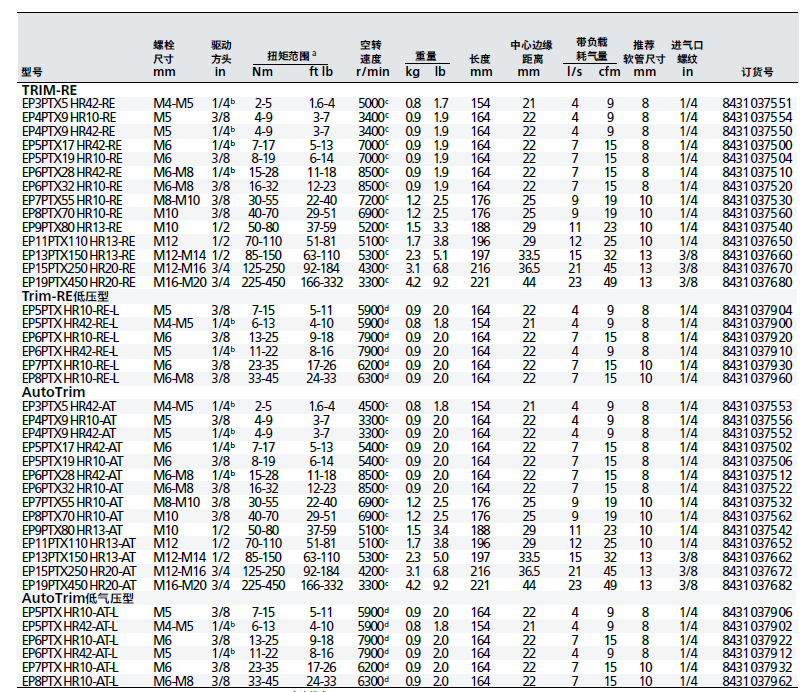Click the 型号 column header

tap(32, 73)
